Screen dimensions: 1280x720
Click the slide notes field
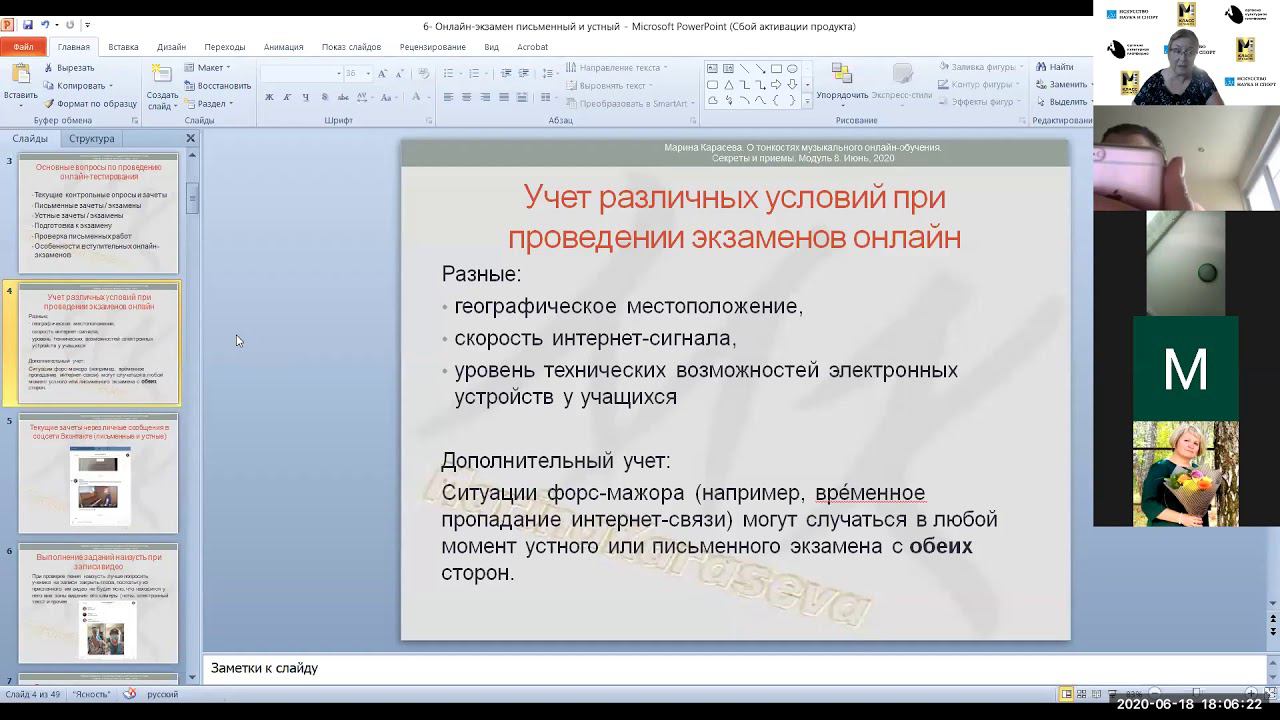735,668
